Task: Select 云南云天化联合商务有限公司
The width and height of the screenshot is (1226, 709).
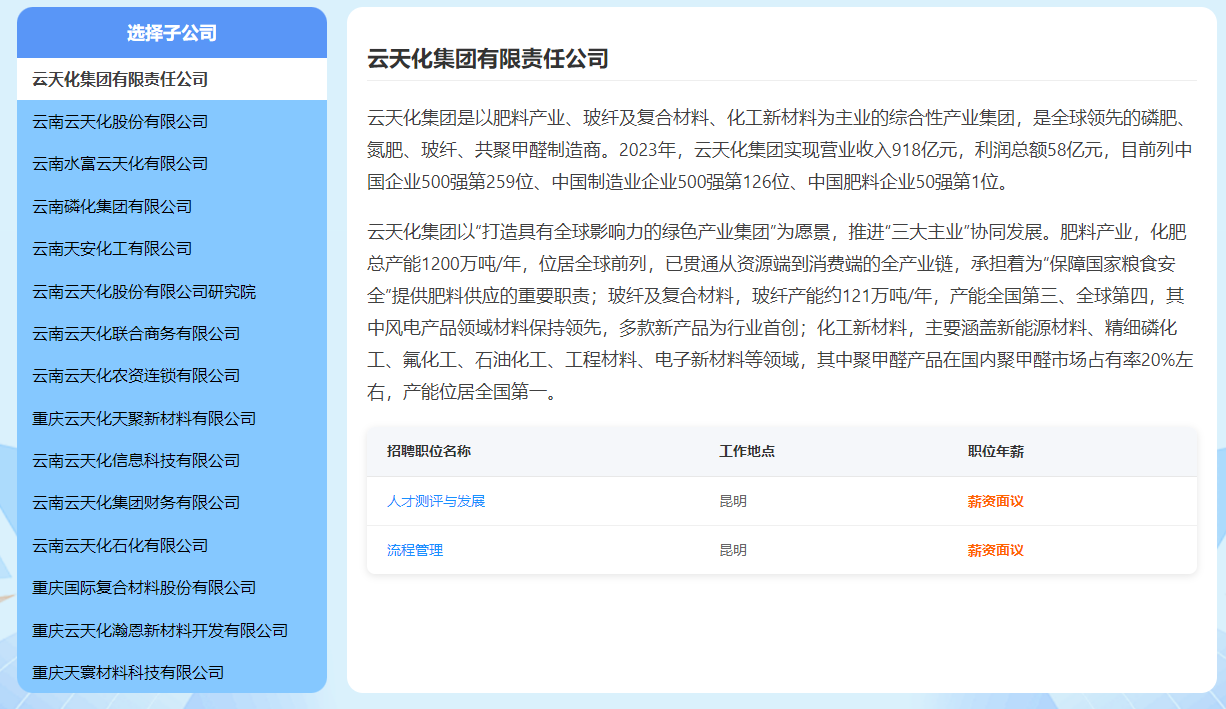Action: pos(136,334)
